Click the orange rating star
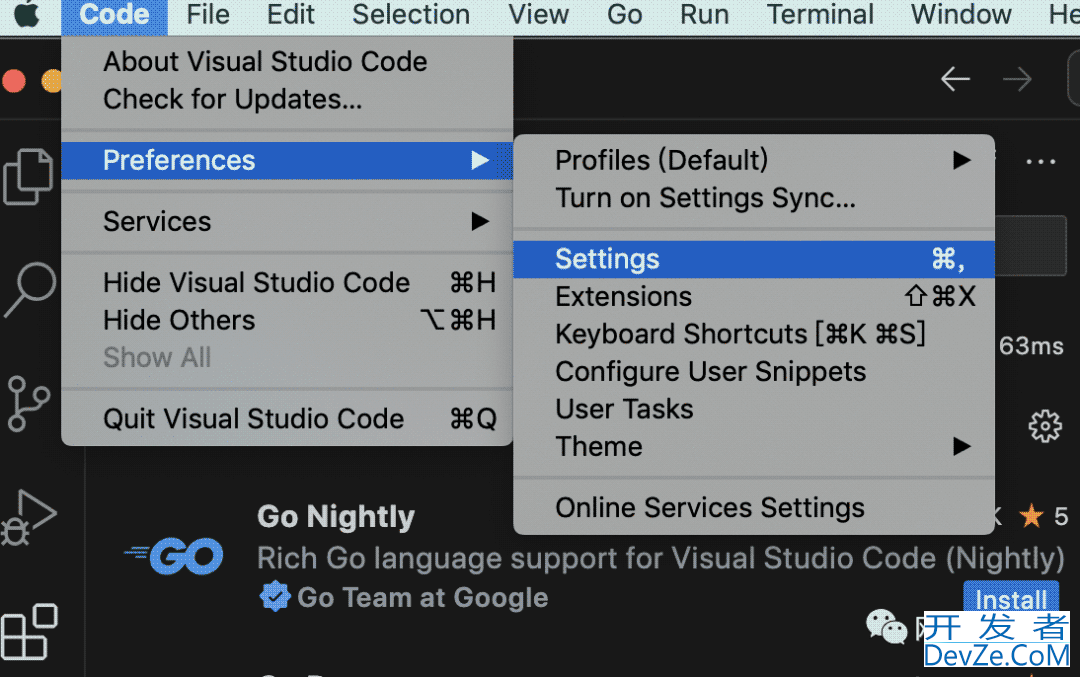This screenshot has width=1080, height=677. coord(1031,515)
